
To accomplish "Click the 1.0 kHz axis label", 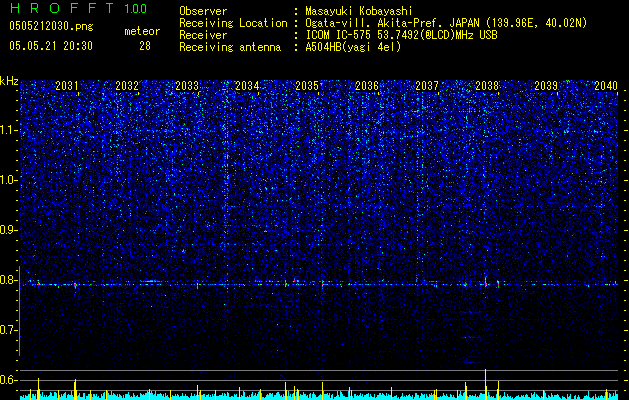I will (8, 180).
